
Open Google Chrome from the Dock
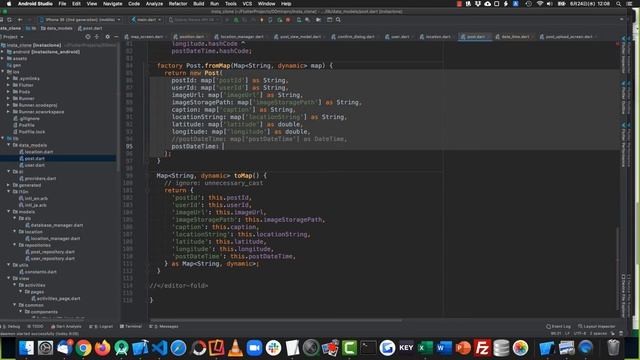coord(83,348)
